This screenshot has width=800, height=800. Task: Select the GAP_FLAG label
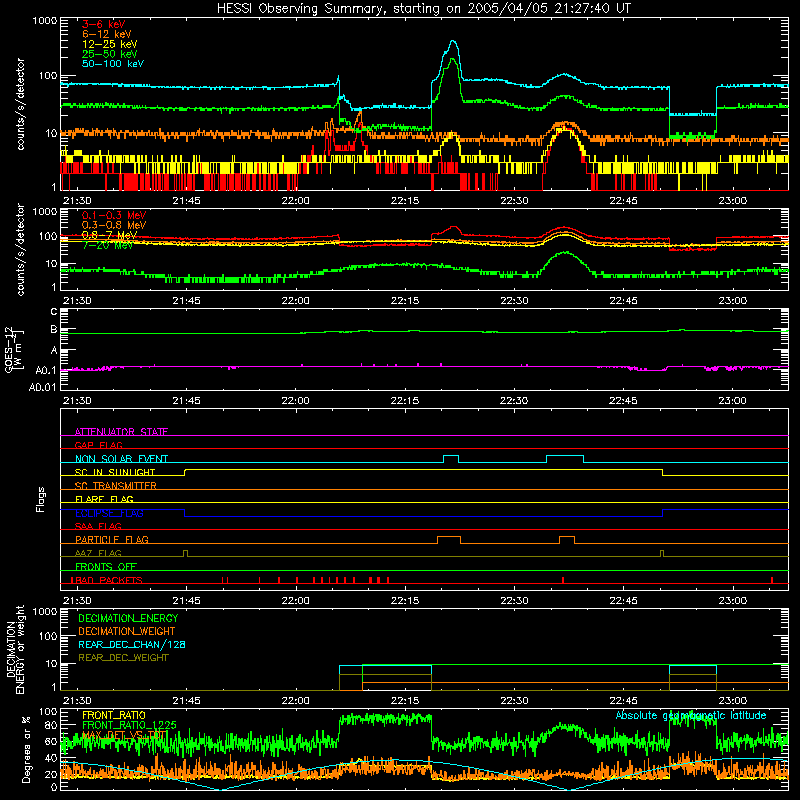tap(98, 445)
